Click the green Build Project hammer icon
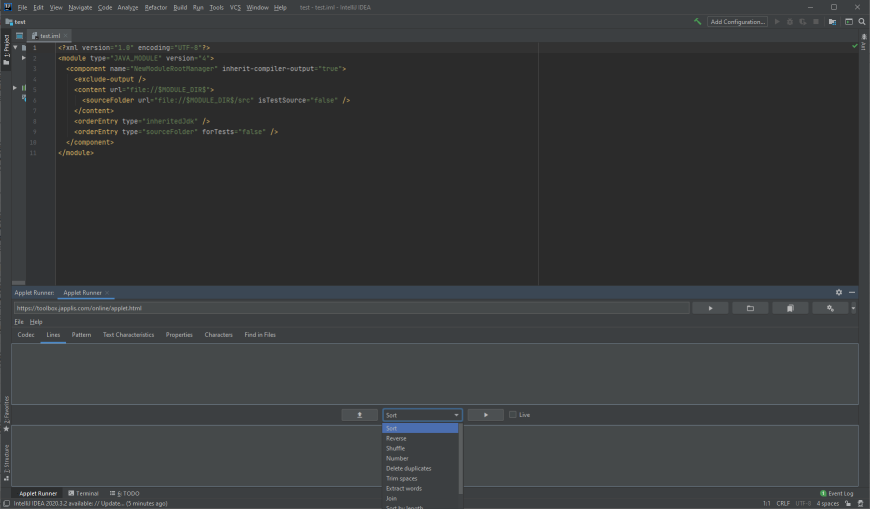 [697, 22]
